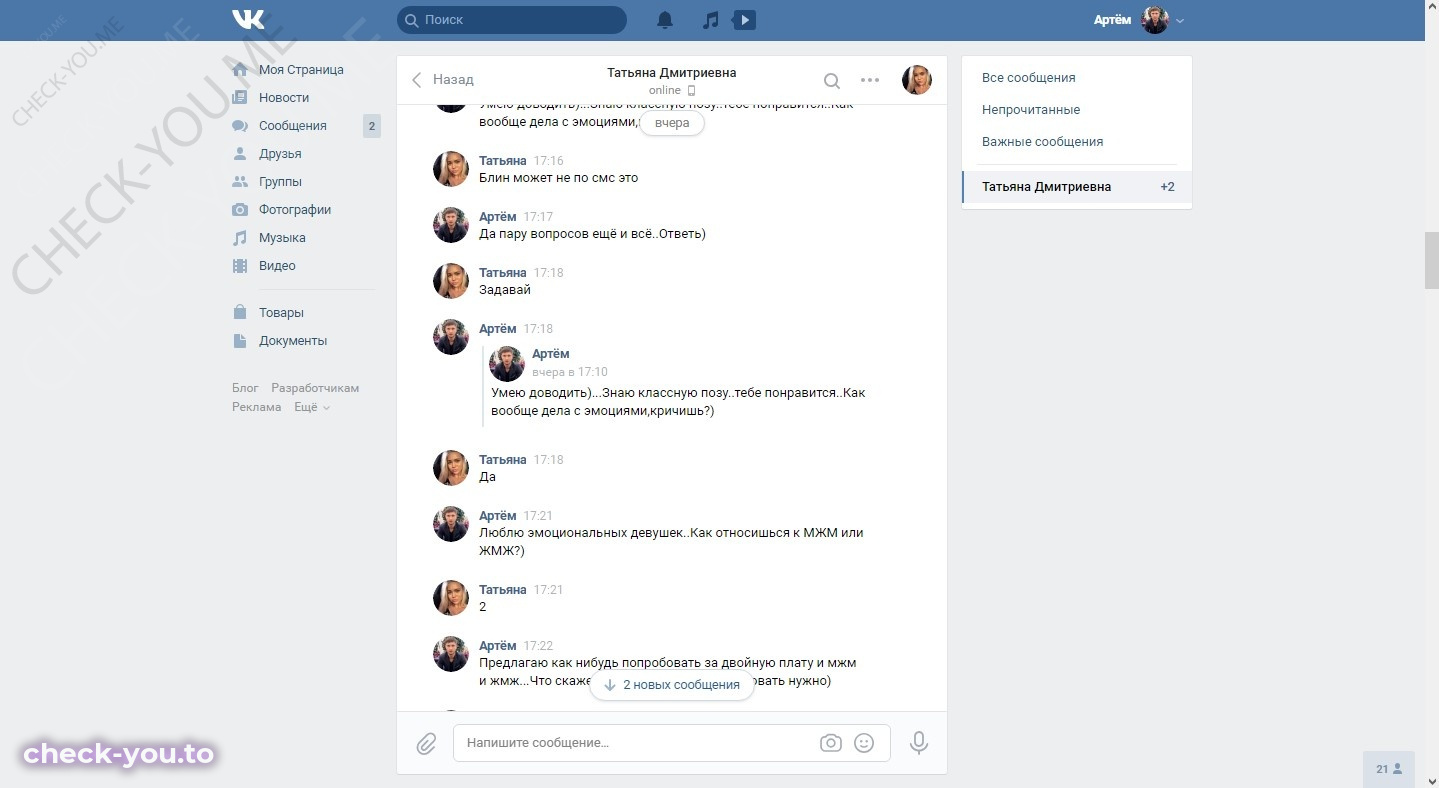This screenshot has height=788, width=1439.
Task: Open the Блог footer link
Action: click(245, 388)
